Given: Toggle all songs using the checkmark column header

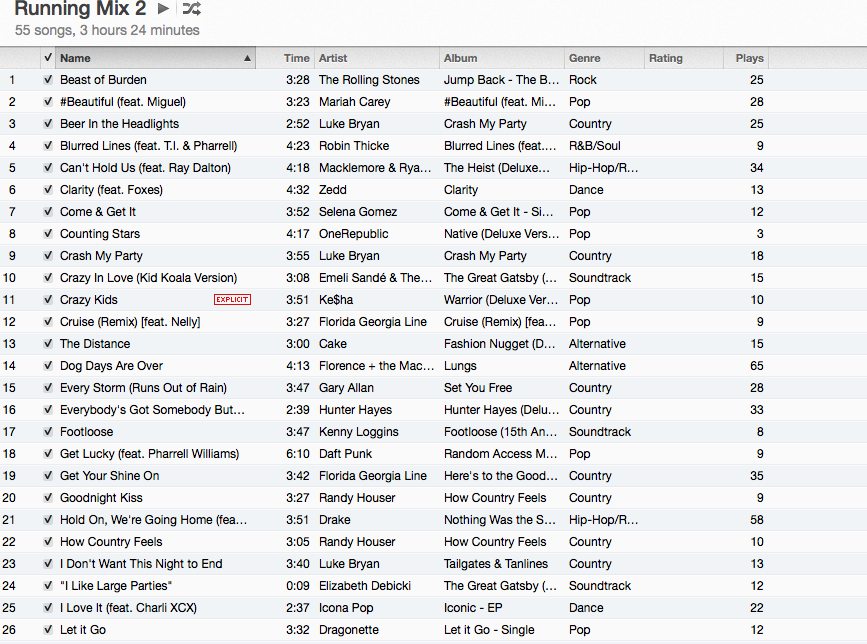Looking at the screenshot, I should pos(48,58).
